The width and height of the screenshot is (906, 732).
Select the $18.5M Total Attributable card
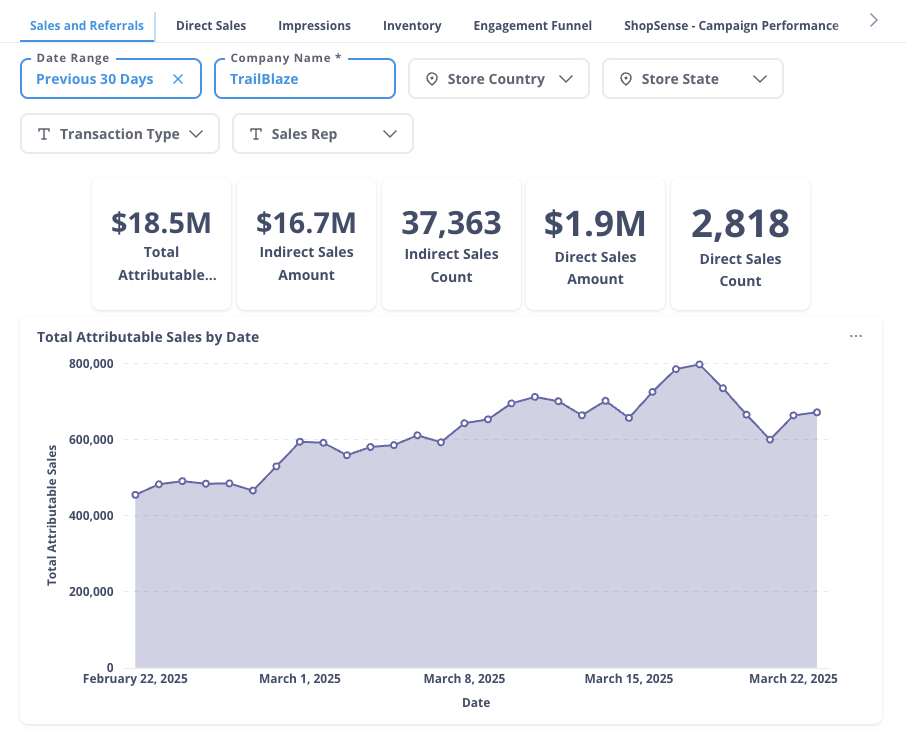(x=162, y=244)
